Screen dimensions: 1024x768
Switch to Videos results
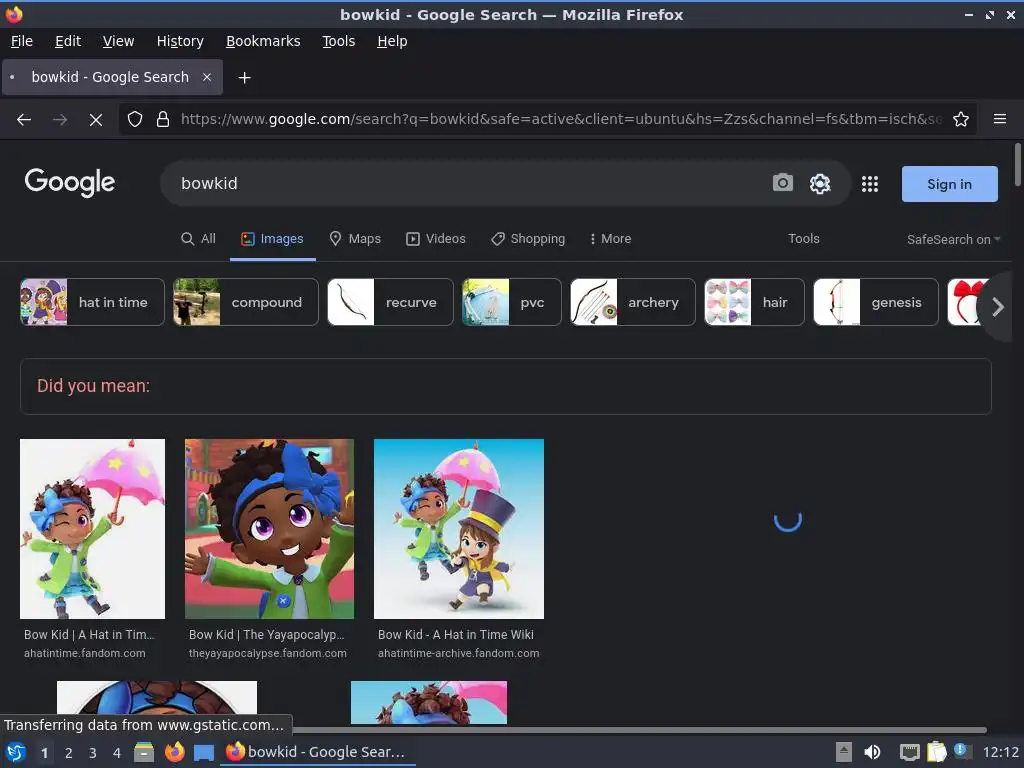(436, 239)
